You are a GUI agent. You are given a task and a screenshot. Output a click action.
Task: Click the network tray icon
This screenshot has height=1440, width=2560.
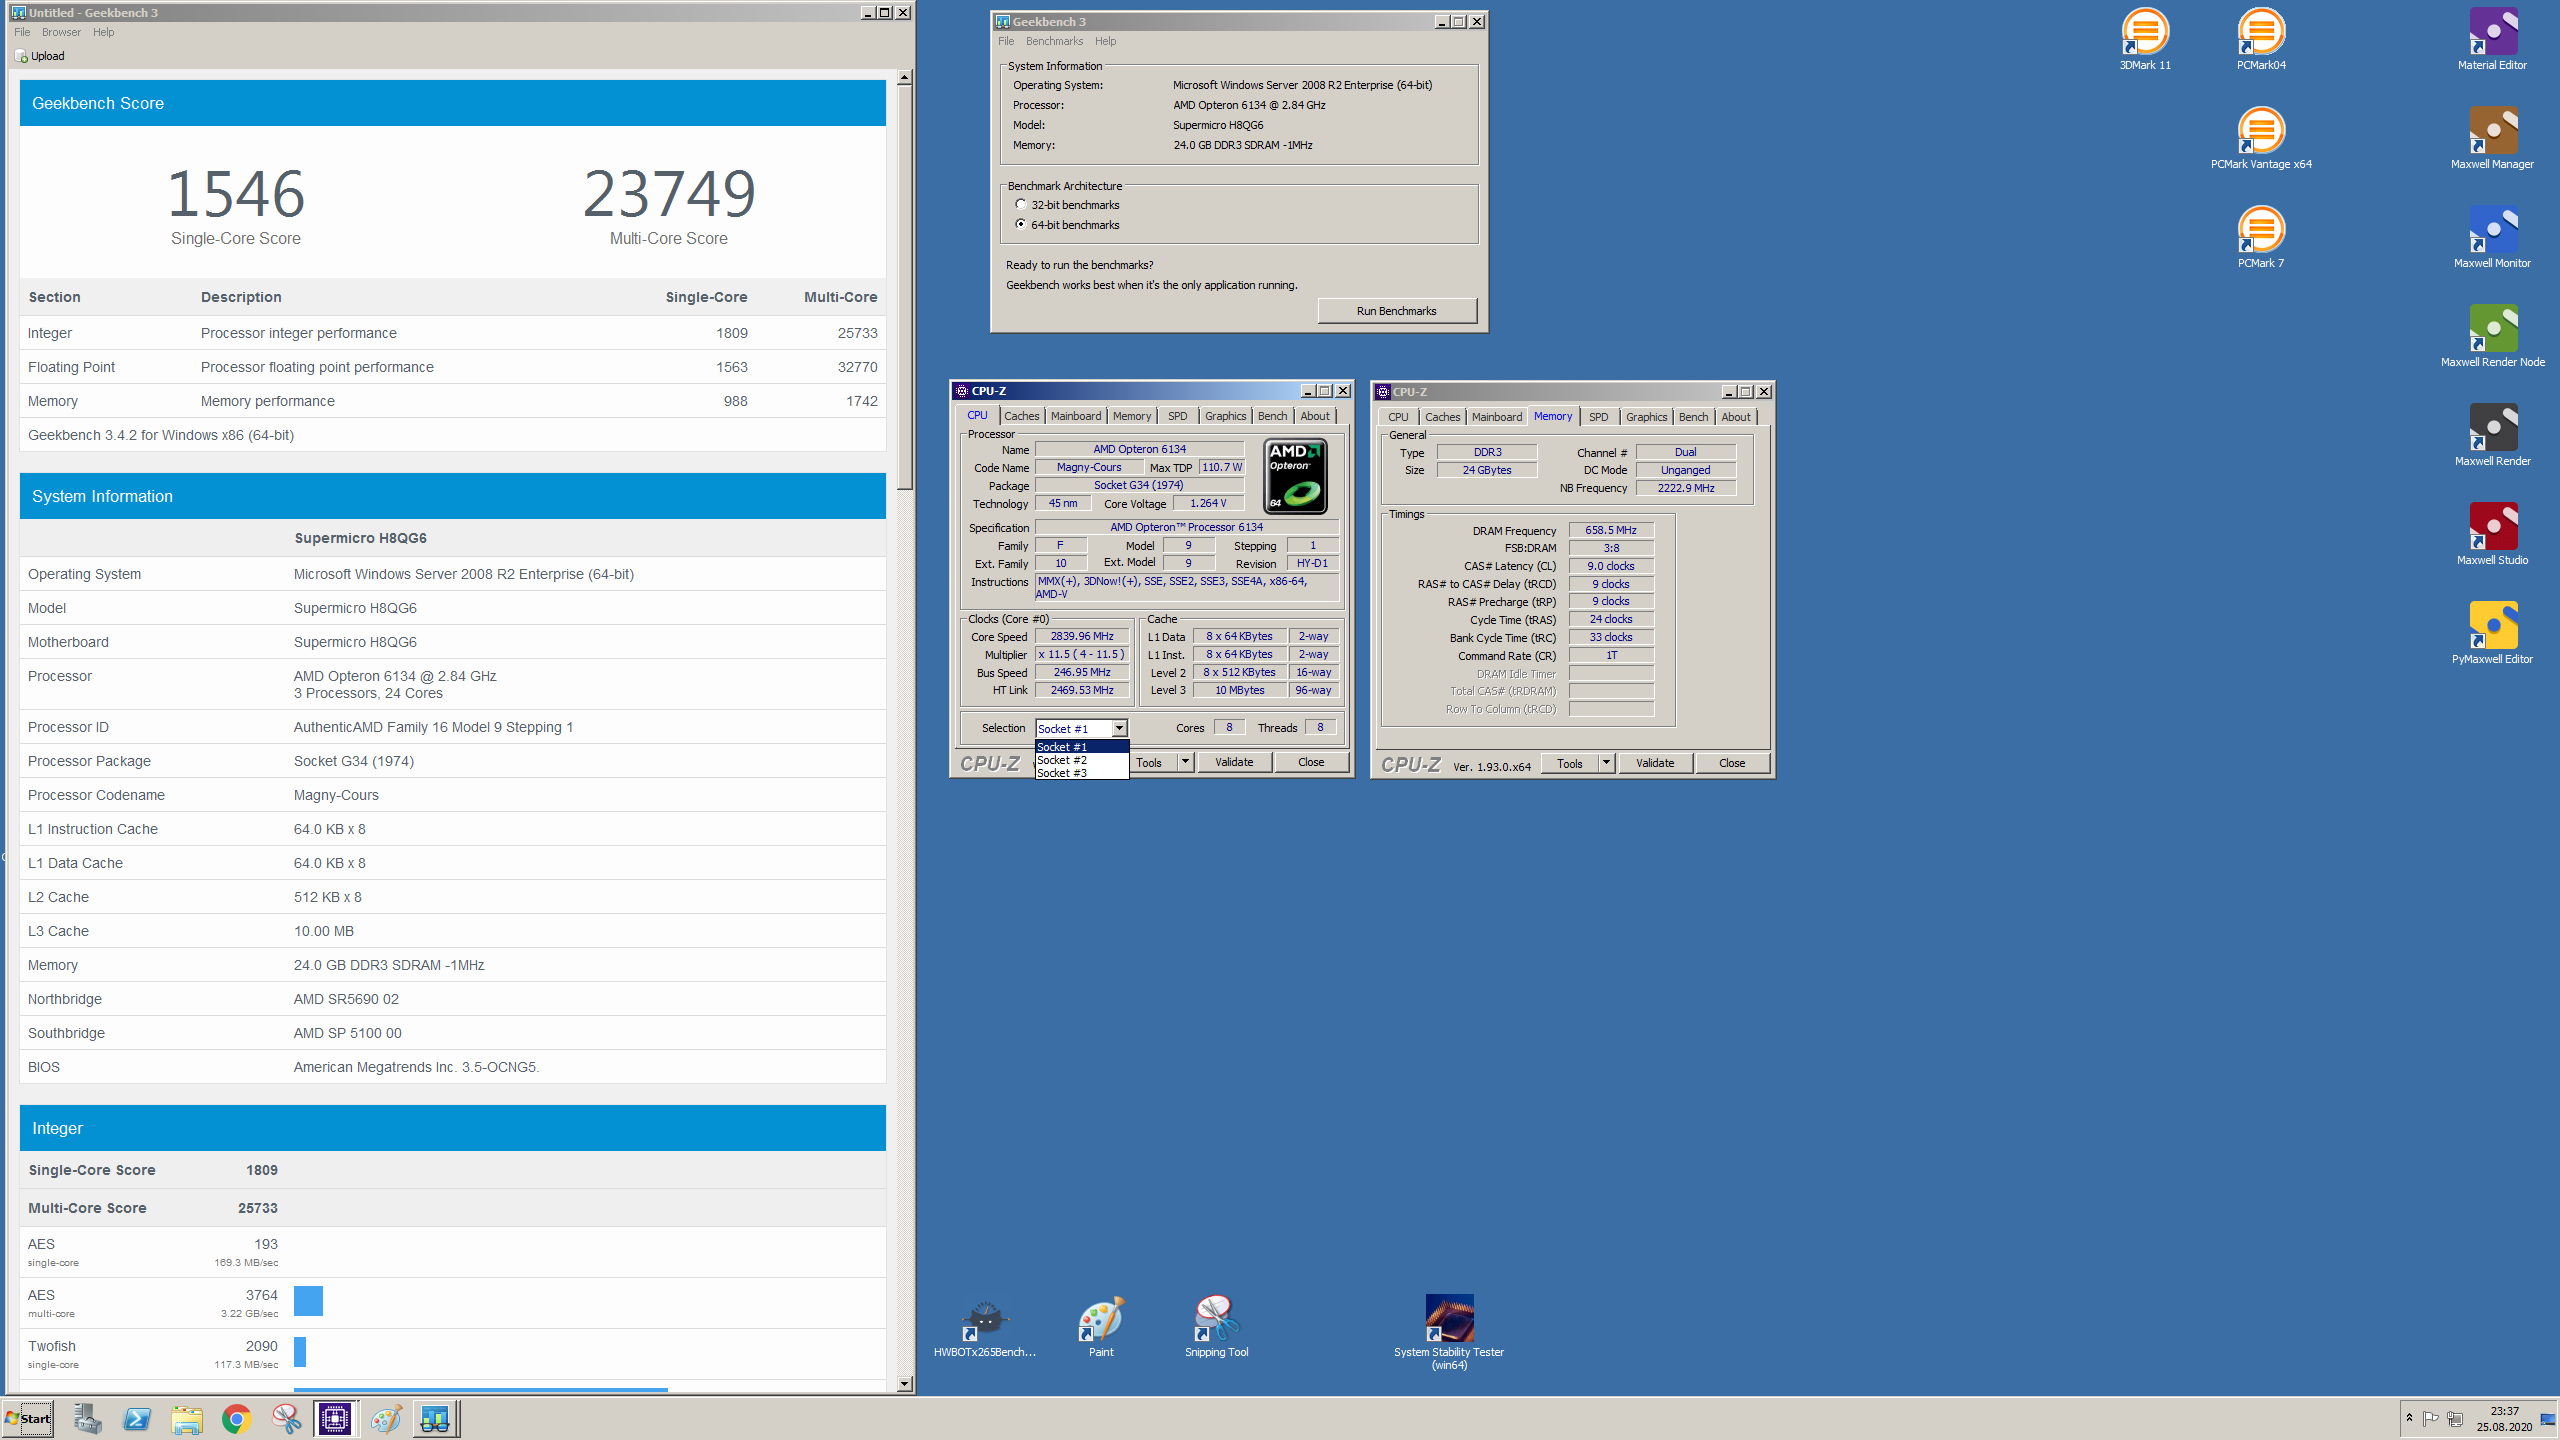coord(2455,1419)
